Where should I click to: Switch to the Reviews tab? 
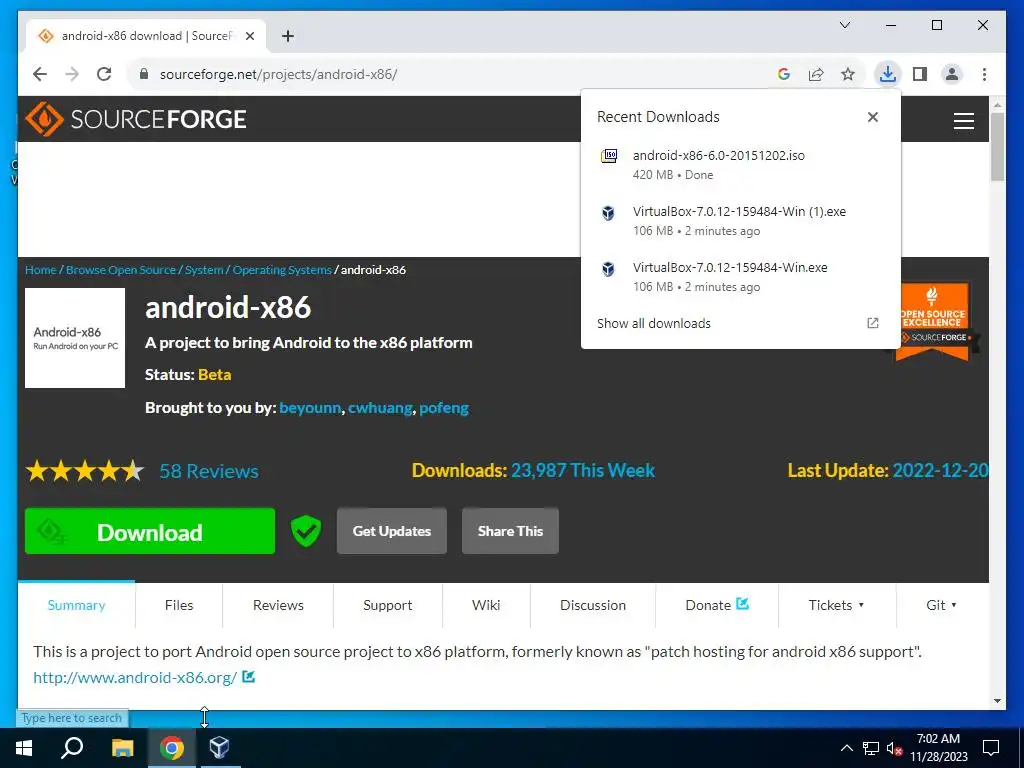[278, 605]
